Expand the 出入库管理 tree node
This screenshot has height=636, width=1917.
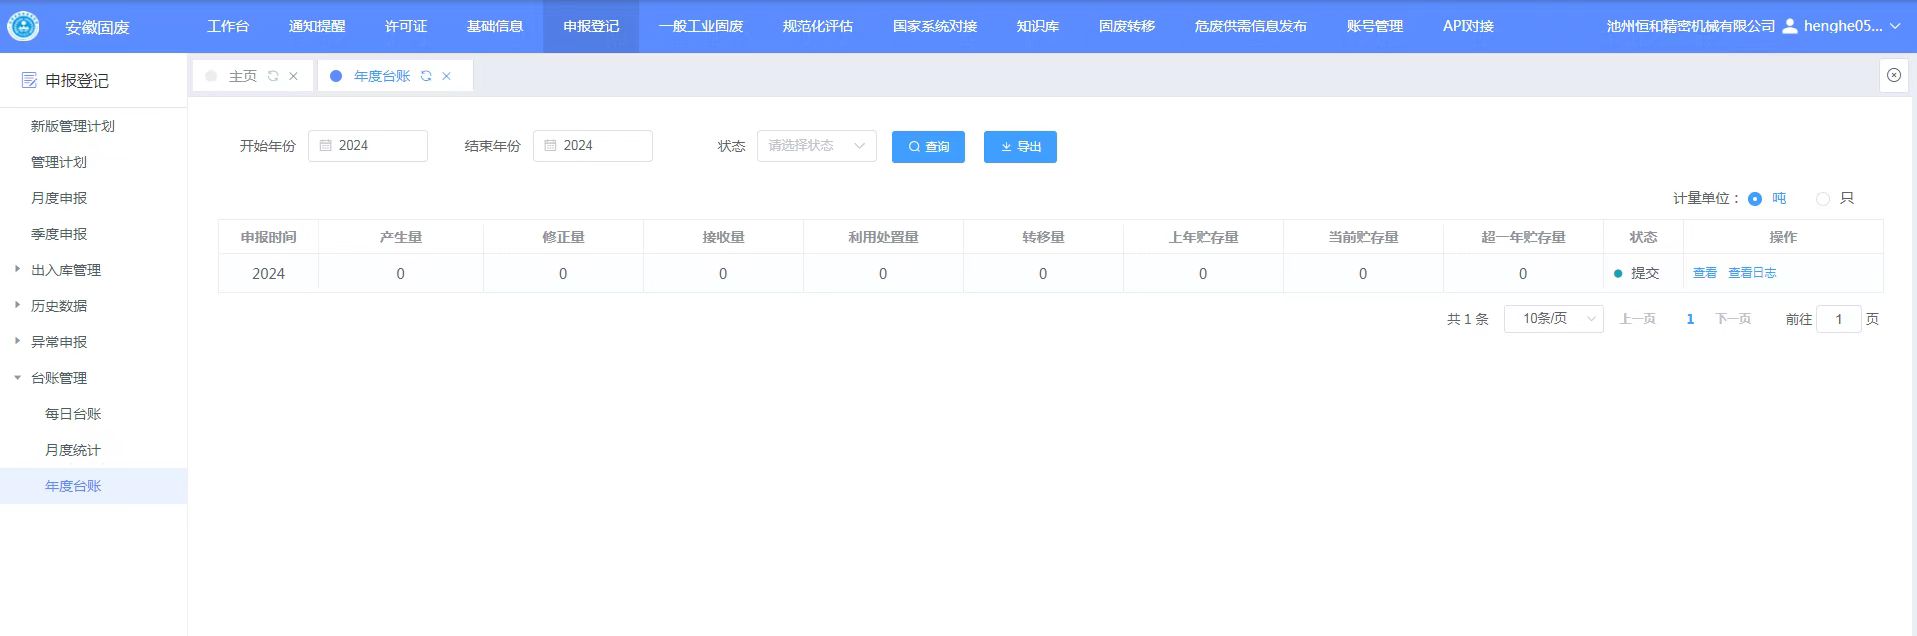pos(17,269)
